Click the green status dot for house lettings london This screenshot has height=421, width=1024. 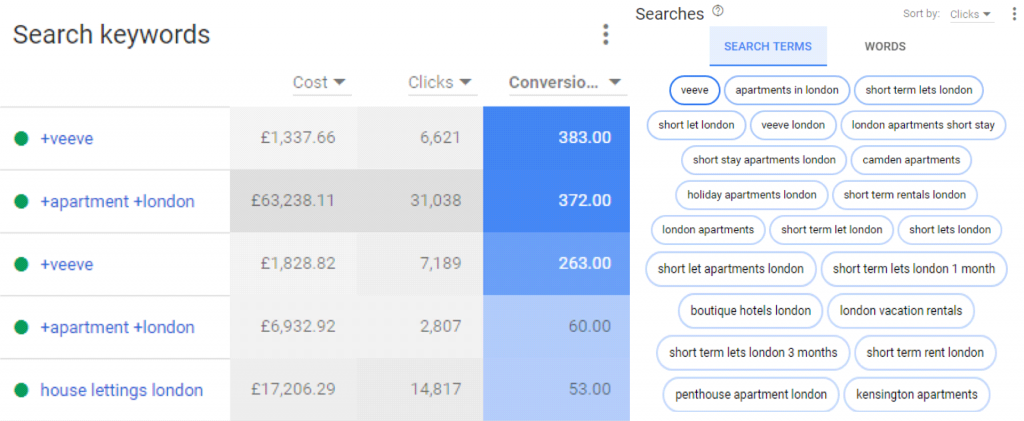[22, 390]
